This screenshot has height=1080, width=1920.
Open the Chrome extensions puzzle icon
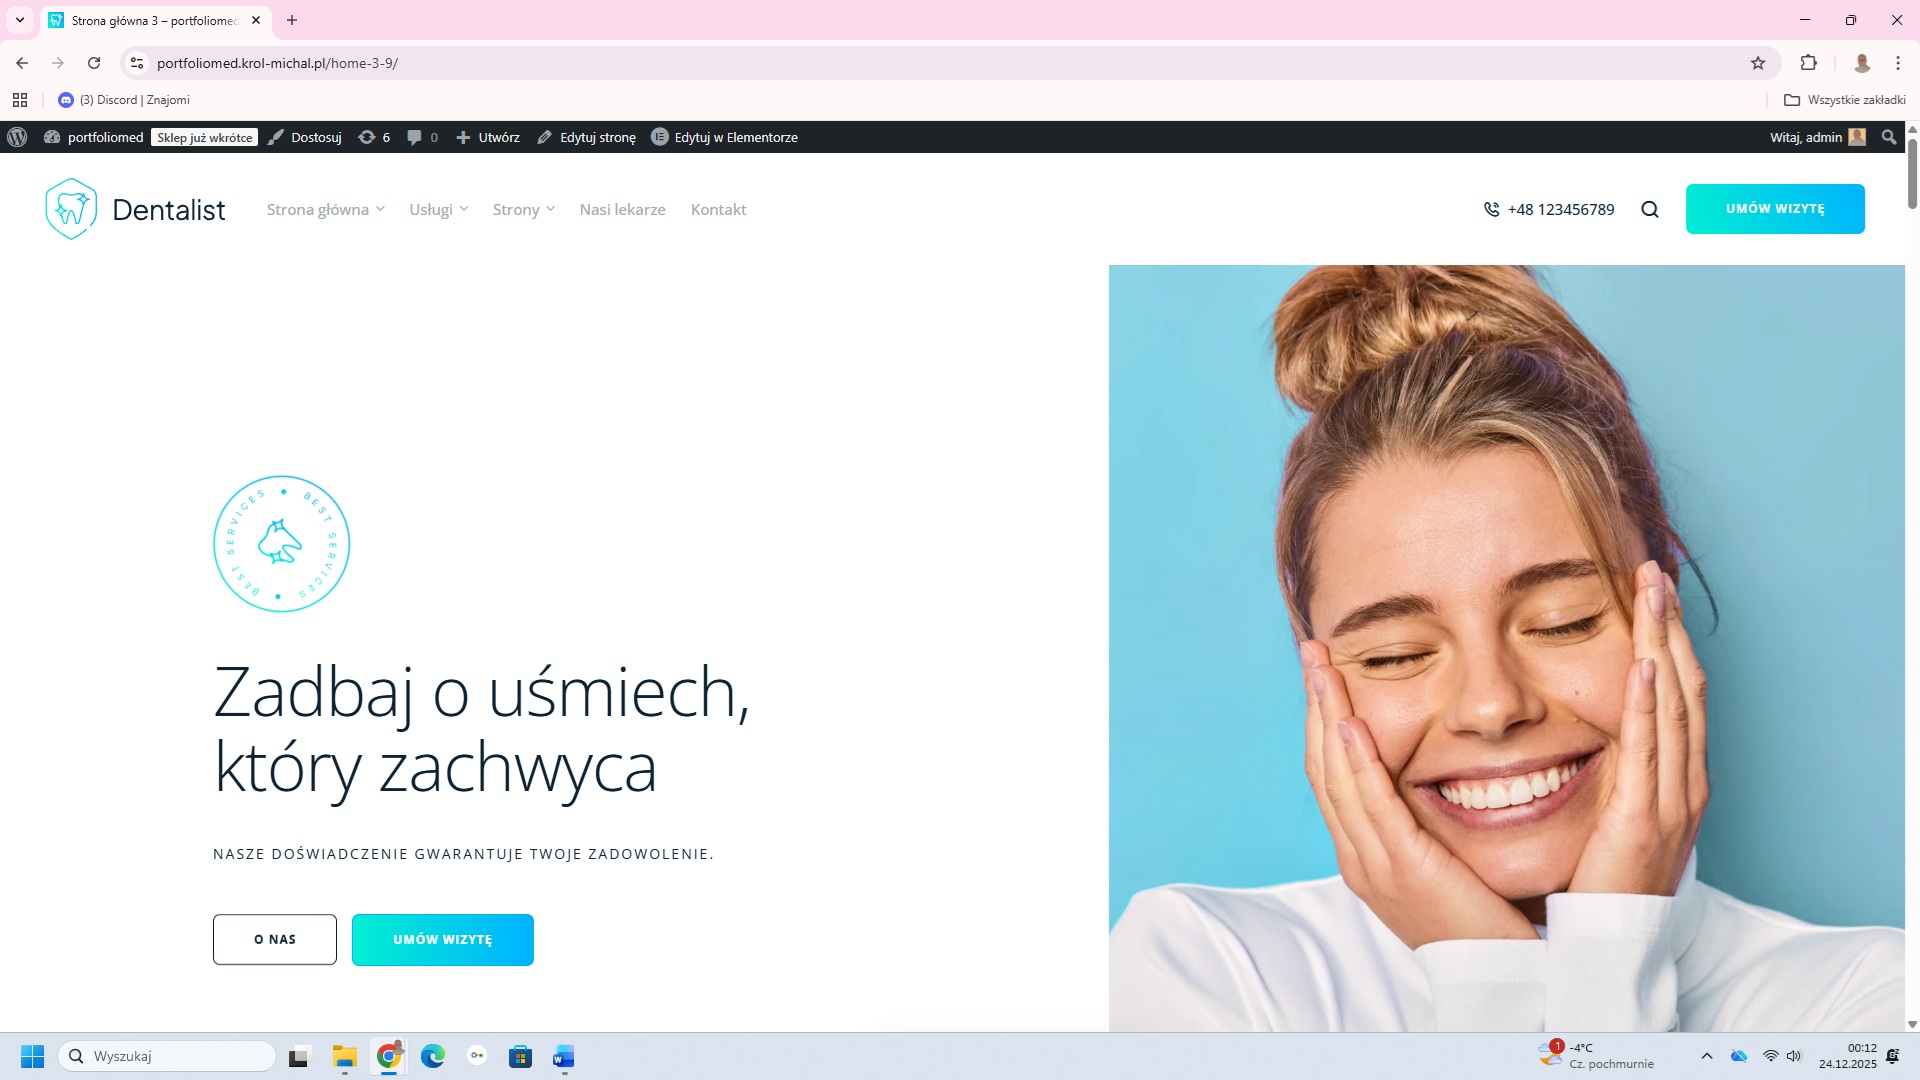pos(1808,63)
